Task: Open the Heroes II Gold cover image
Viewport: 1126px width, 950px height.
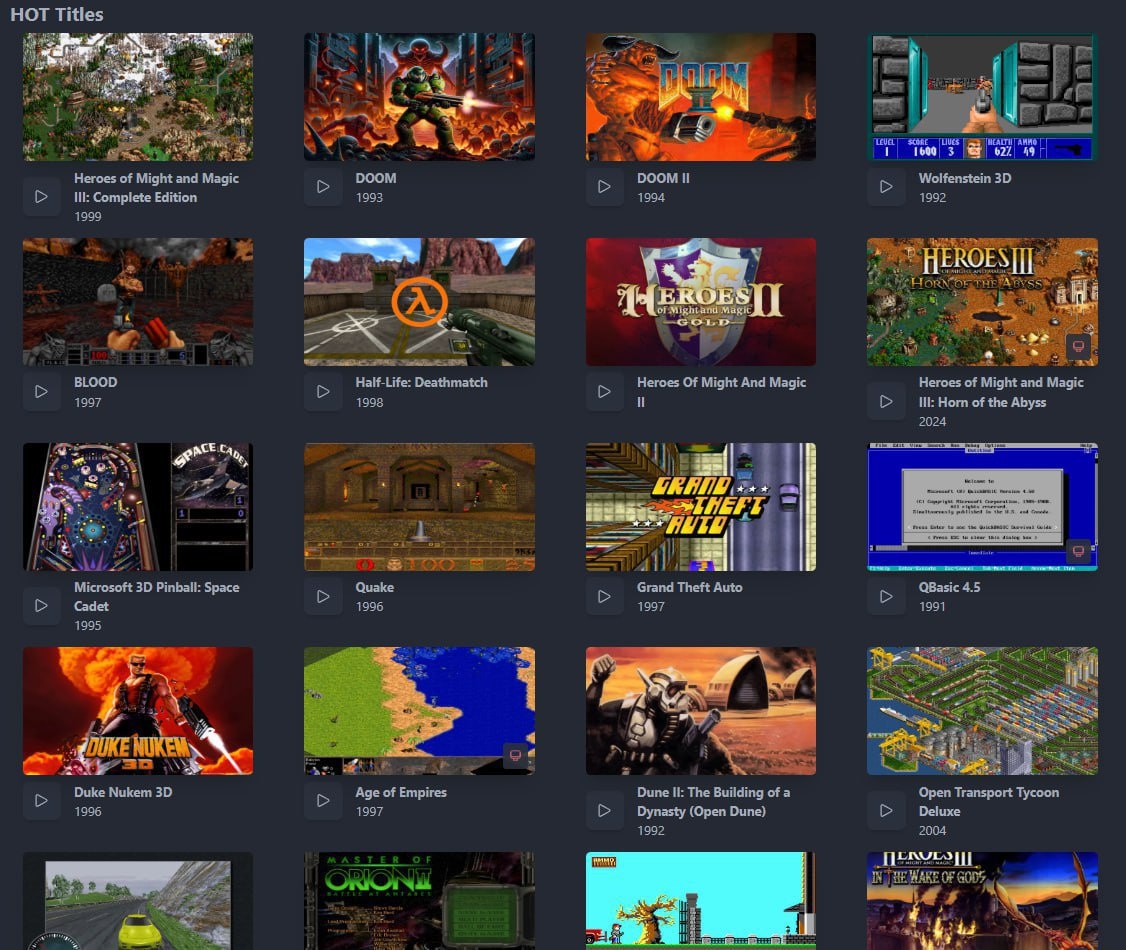Action: click(701, 302)
